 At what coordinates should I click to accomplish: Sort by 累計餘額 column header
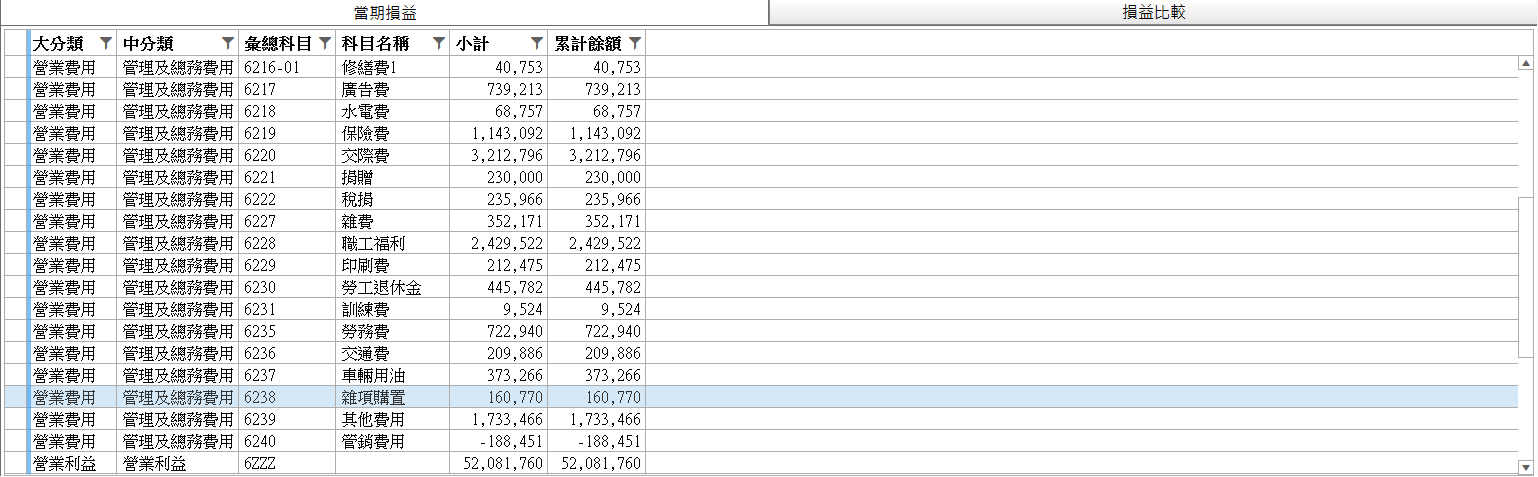tap(588, 43)
